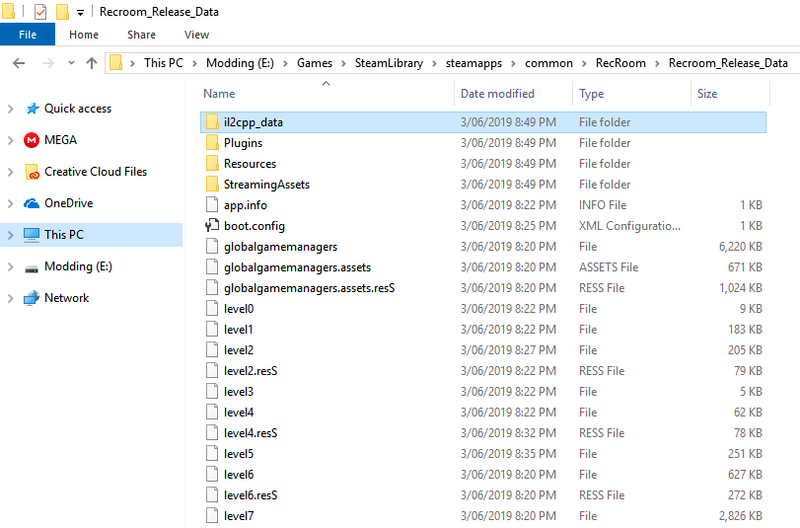Viewport: 800px width, 528px height.
Task: Select the globalgamemanagers.assets file
Action: [x=297, y=267]
